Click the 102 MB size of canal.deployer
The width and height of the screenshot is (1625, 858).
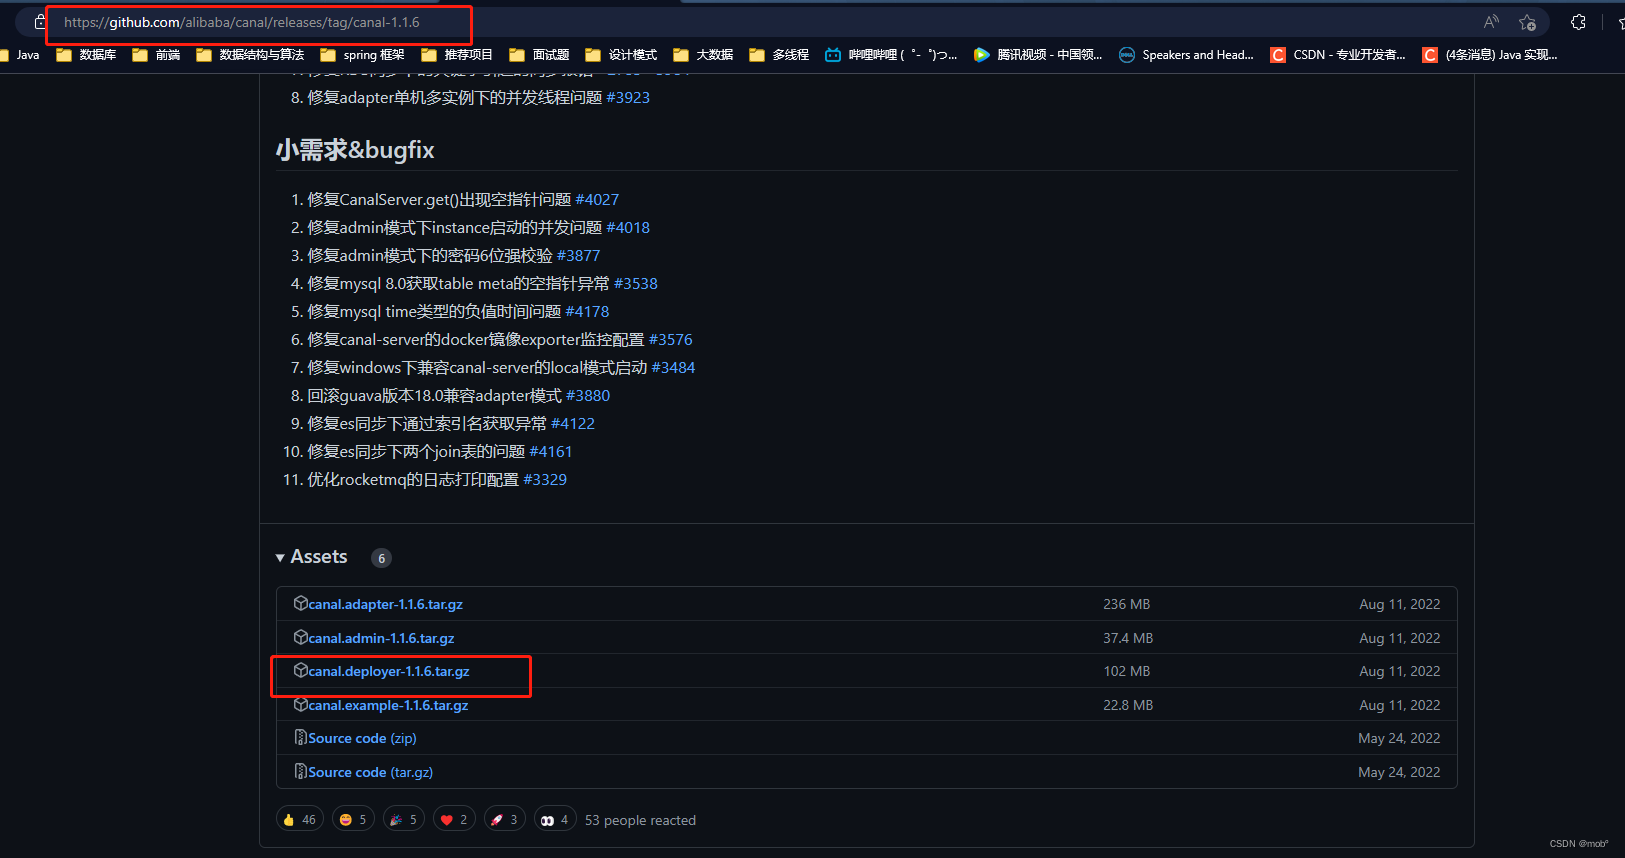point(1127,671)
